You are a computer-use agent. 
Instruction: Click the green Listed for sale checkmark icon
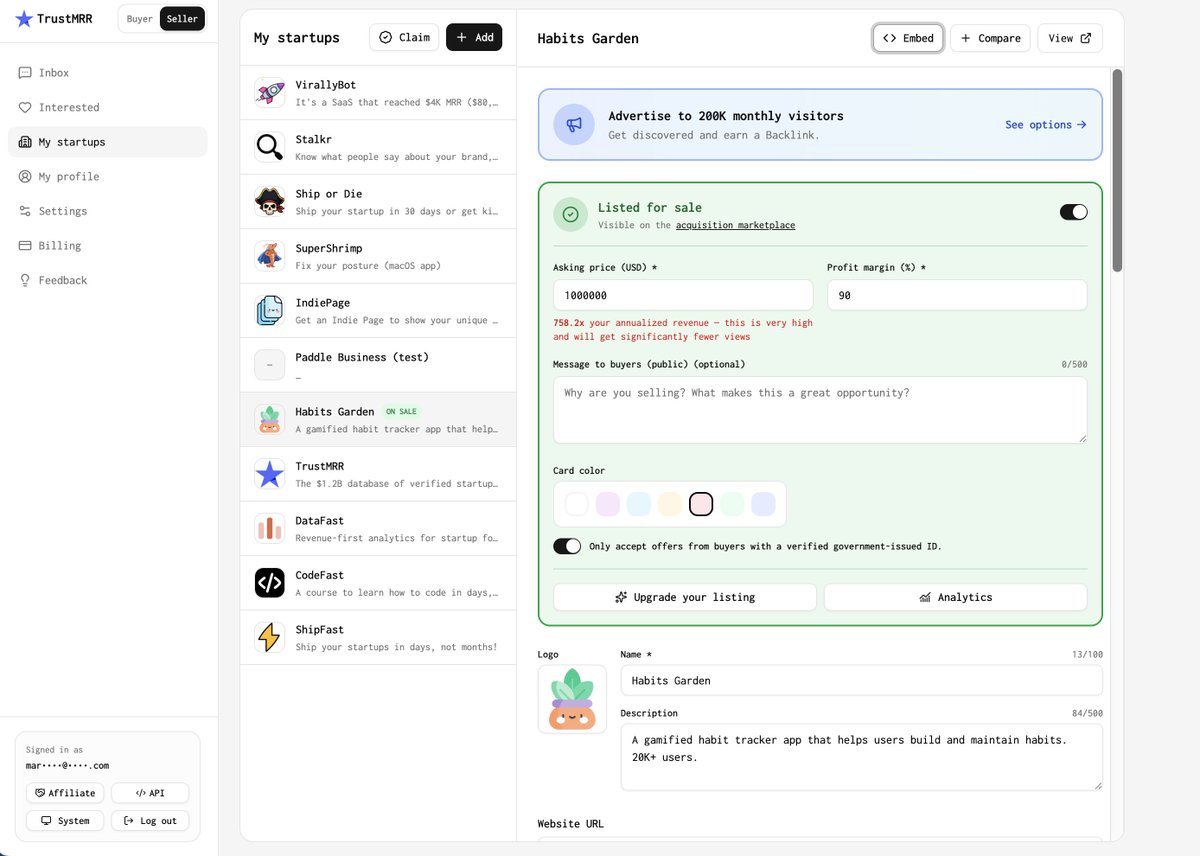click(x=570, y=214)
